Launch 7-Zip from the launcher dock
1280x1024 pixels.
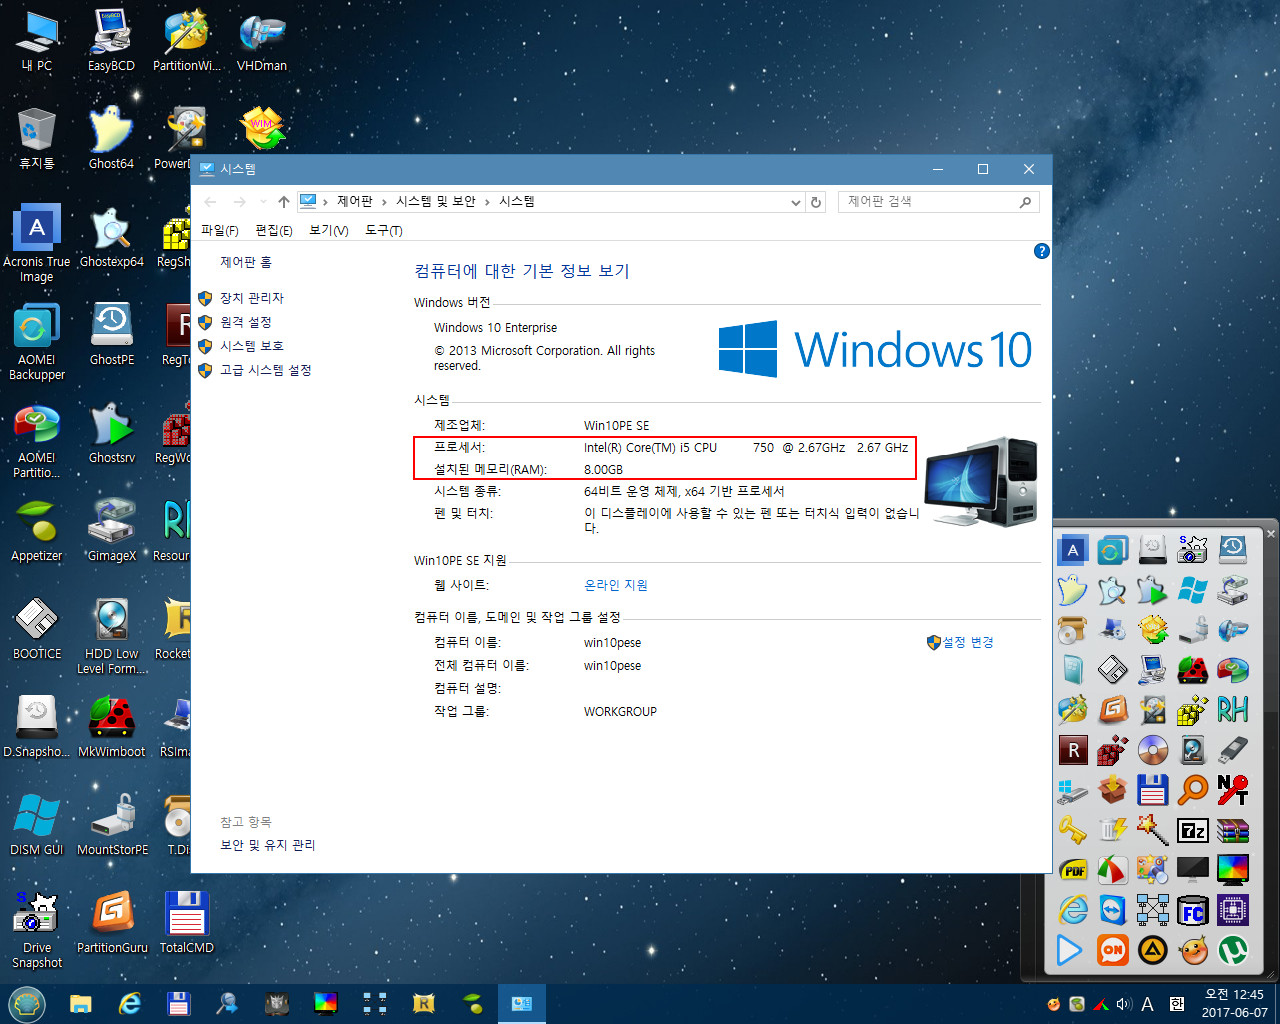(x=1193, y=830)
